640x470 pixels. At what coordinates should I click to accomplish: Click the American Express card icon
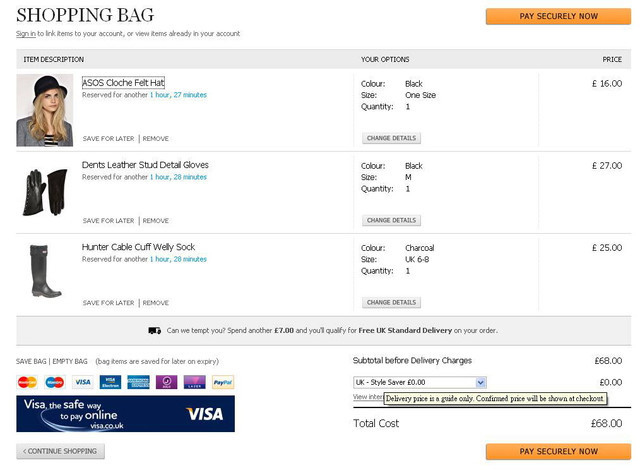point(138,382)
